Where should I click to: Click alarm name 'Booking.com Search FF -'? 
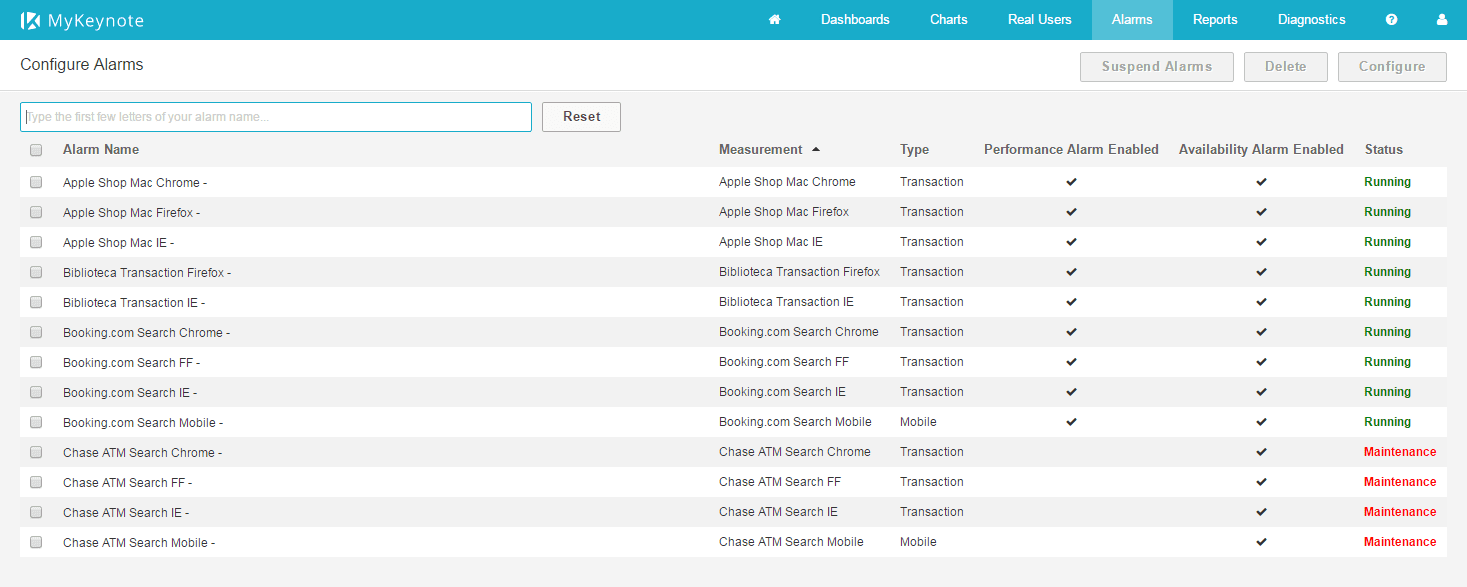click(x=131, y=363)
